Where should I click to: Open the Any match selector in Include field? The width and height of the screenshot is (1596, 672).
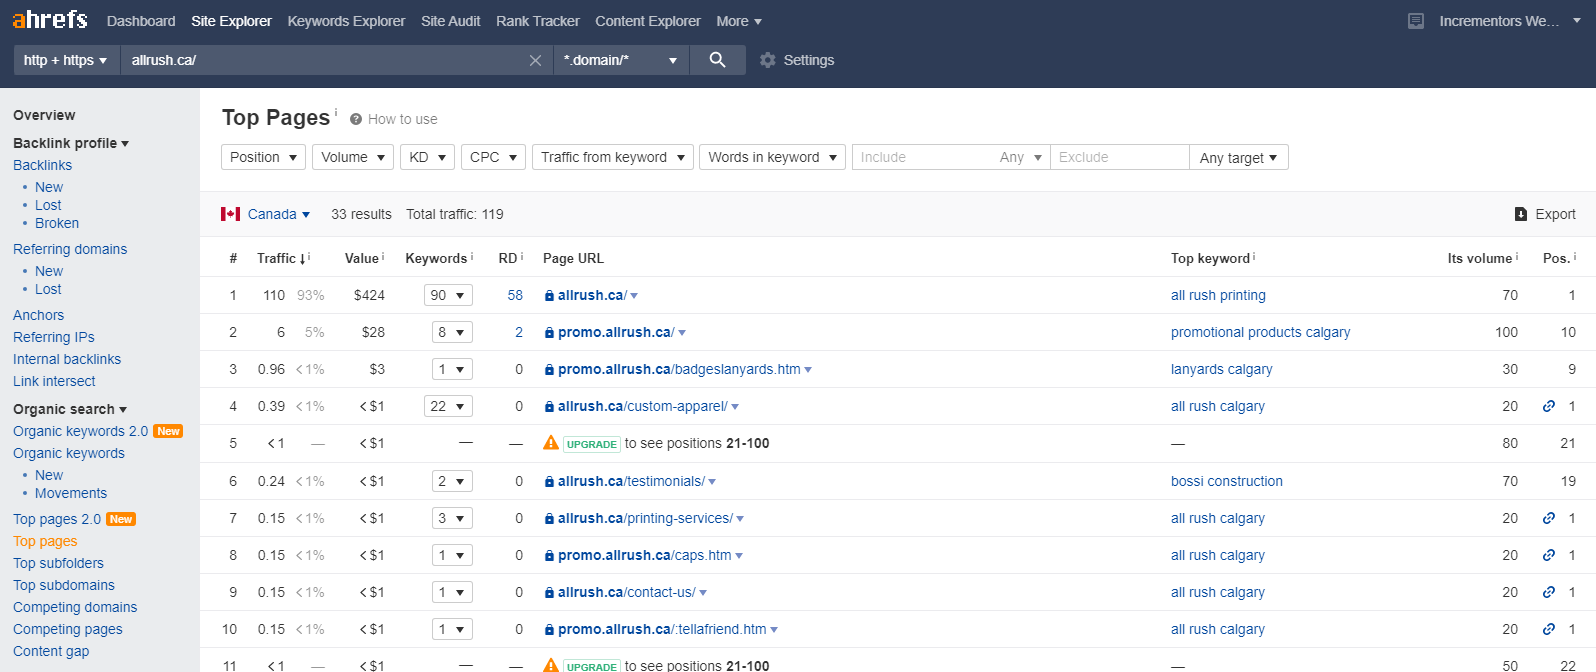point(1021,157)
